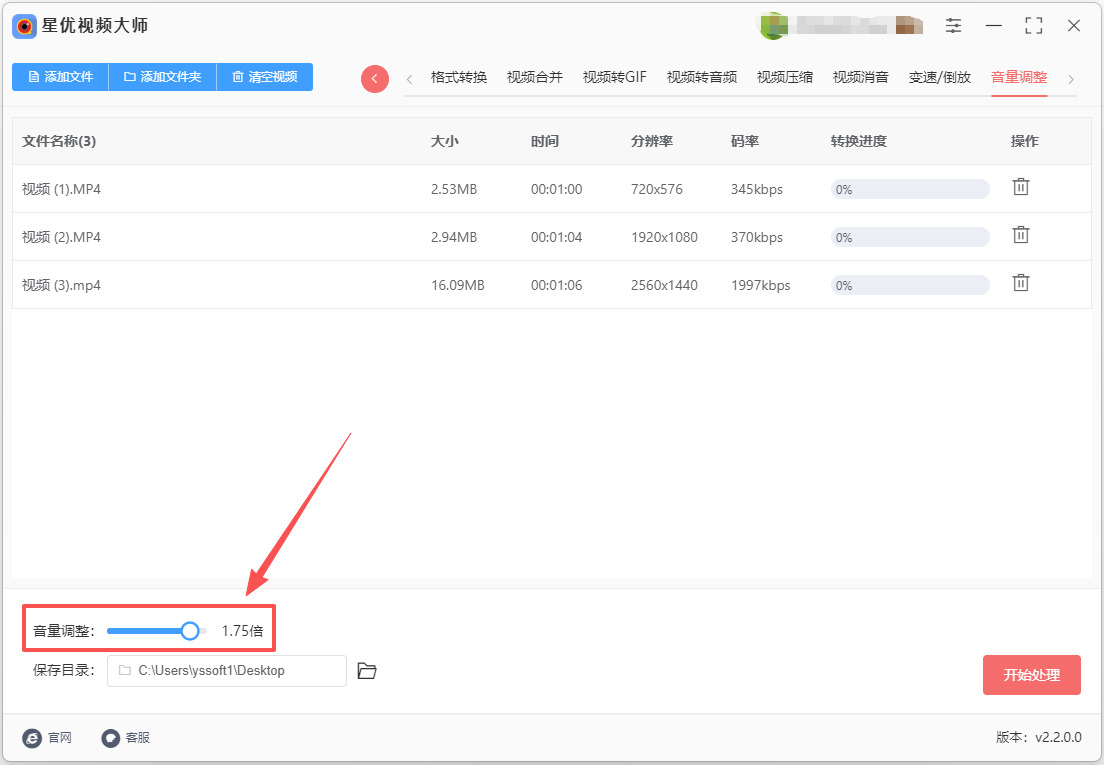Click the 2.53MB size value

pos(454,189)
